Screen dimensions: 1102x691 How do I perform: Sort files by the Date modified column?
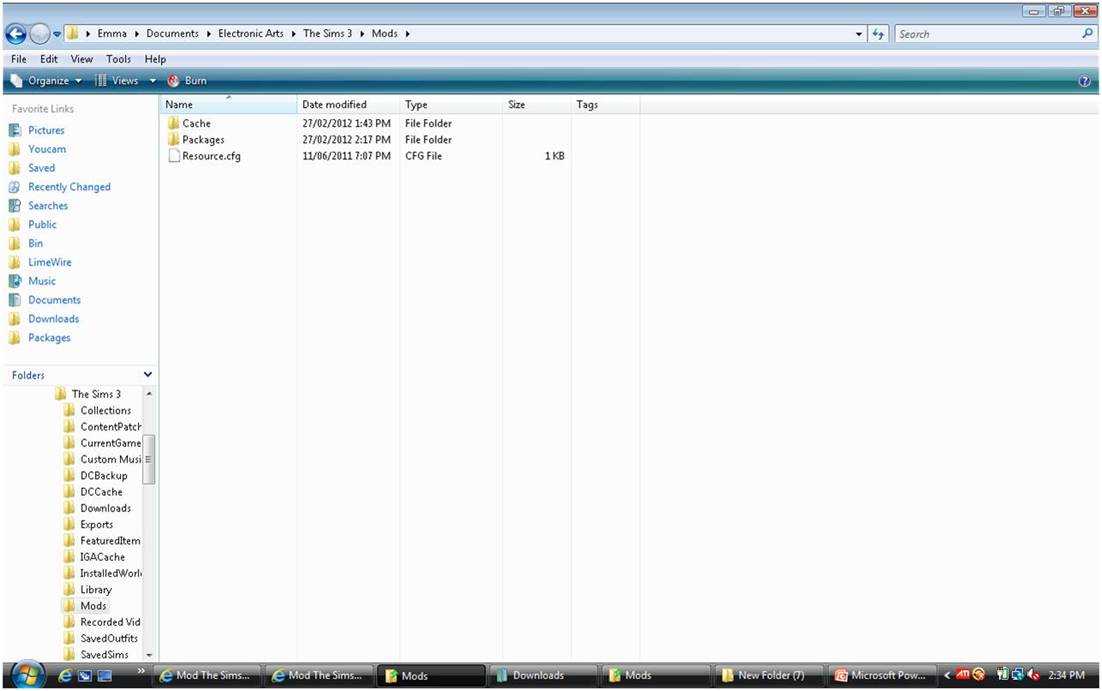pos(334,104)
